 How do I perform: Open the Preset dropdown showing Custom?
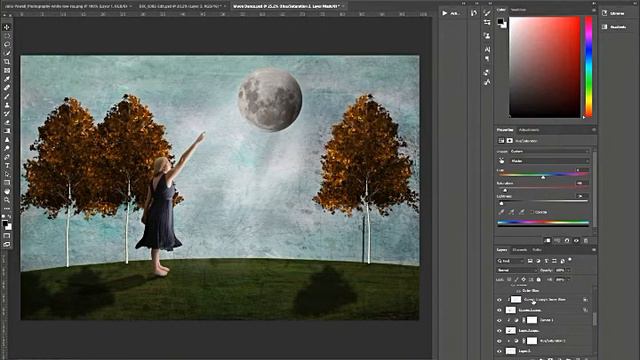(x=549, y=151)
